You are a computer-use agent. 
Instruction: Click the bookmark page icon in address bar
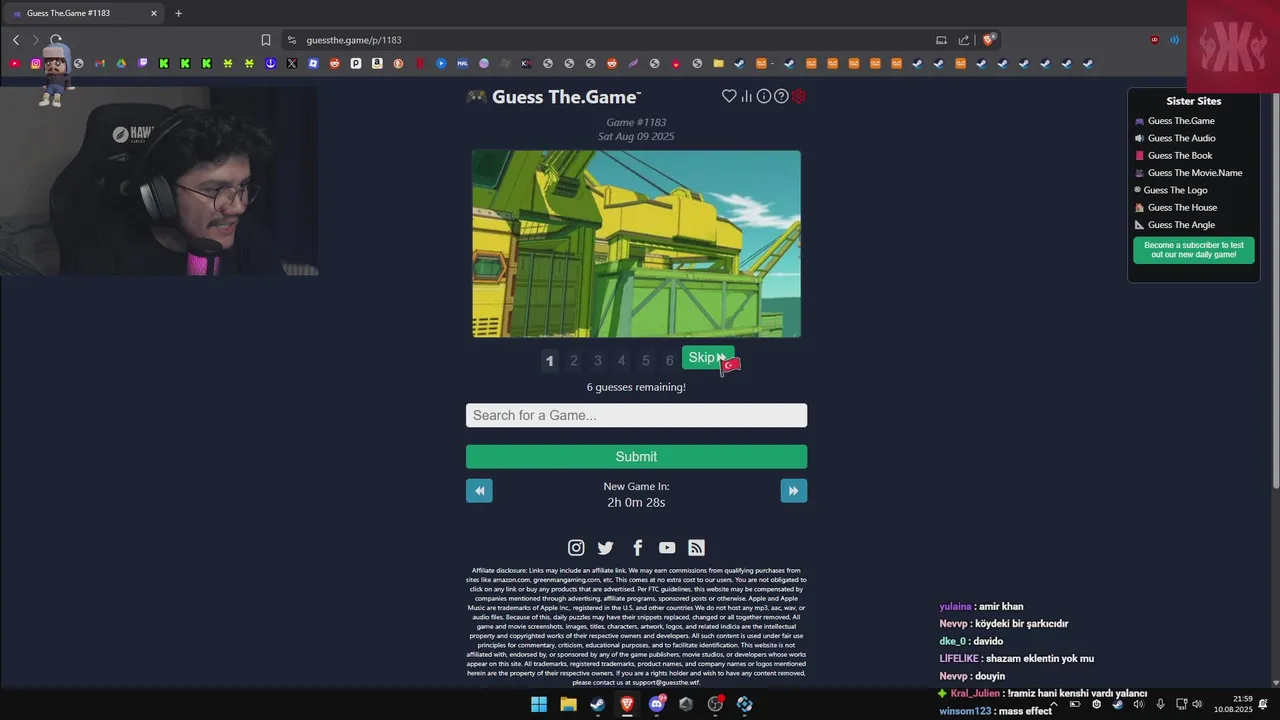[x=266, y=40]
